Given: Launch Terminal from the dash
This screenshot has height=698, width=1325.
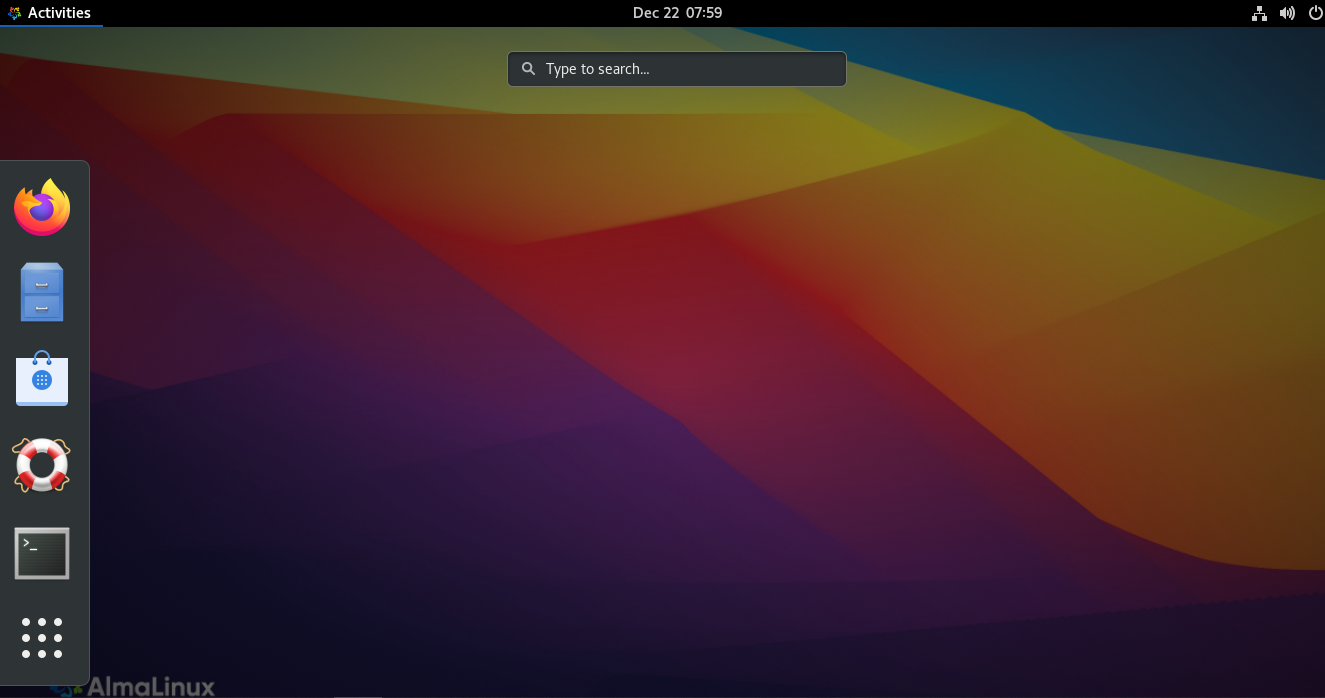Looking at the screenshot, I should click(x=42, y=553).
